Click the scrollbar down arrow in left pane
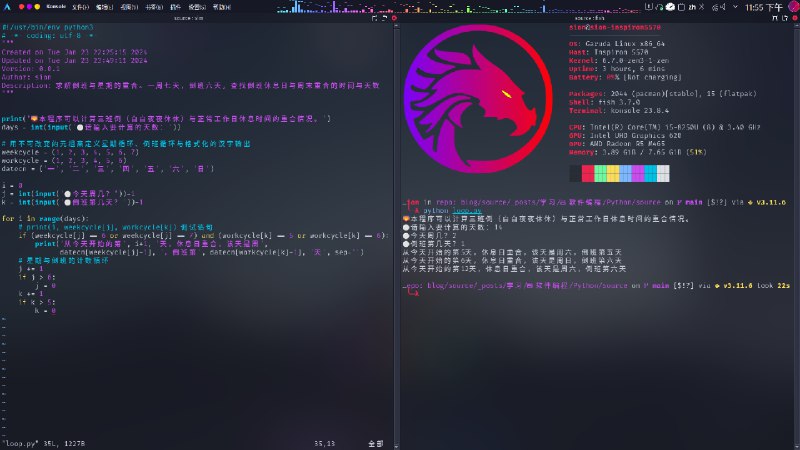Image resolution: width=800 pixels, height=450 pixels. 396,446
